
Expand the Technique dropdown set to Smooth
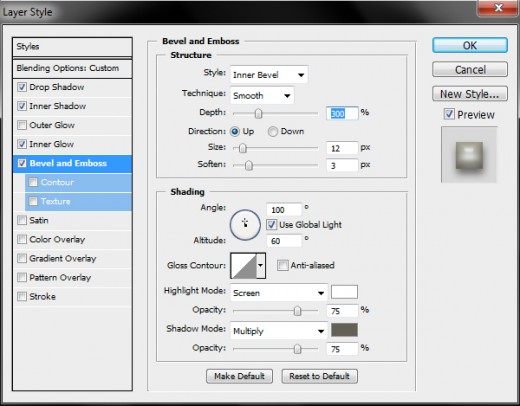point(262,96)
